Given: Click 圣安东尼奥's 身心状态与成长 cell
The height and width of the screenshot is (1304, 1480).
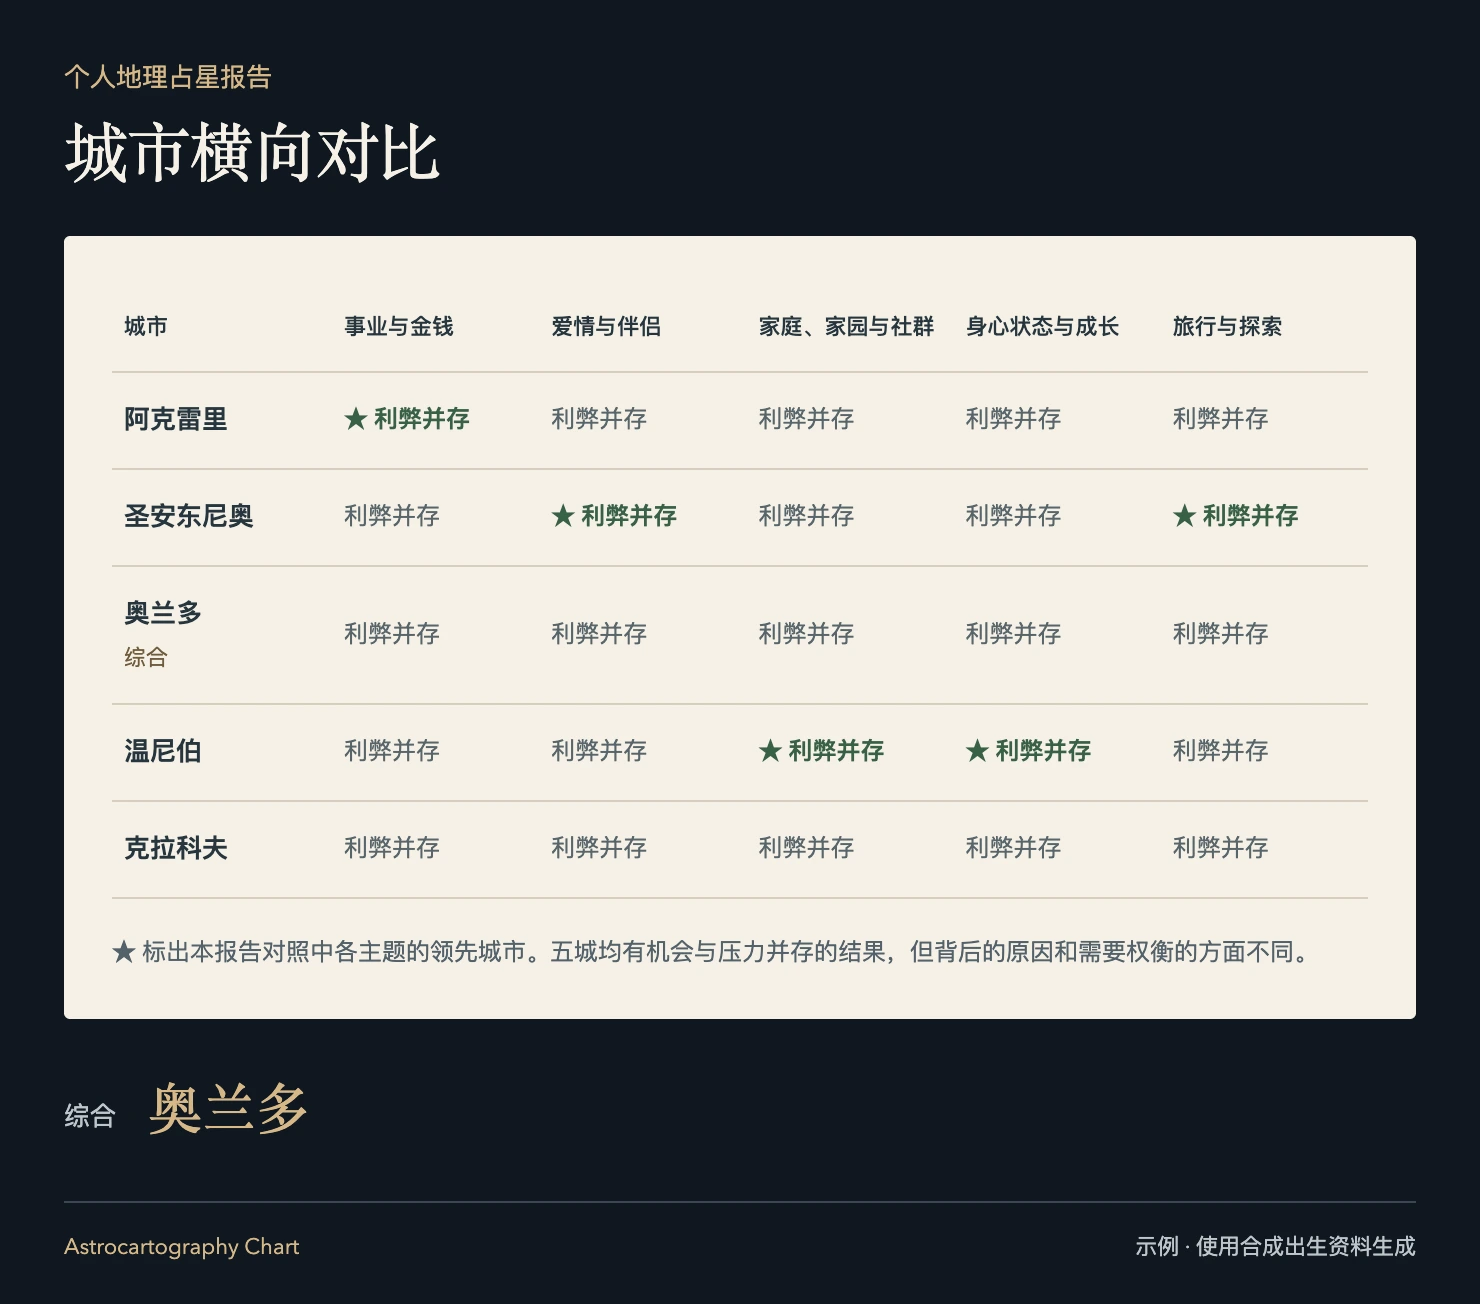Looking at the screenshot, I should 1013,516.
